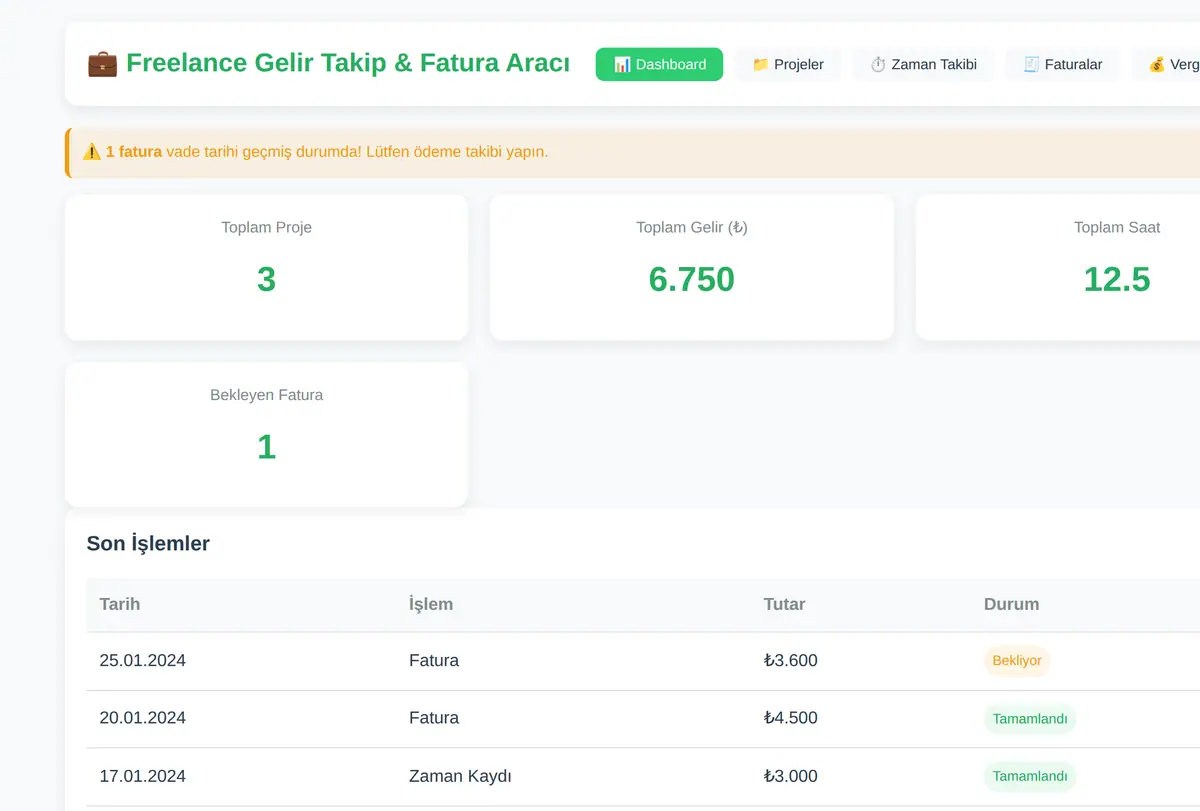Switch to the Projeler tab

788,64
